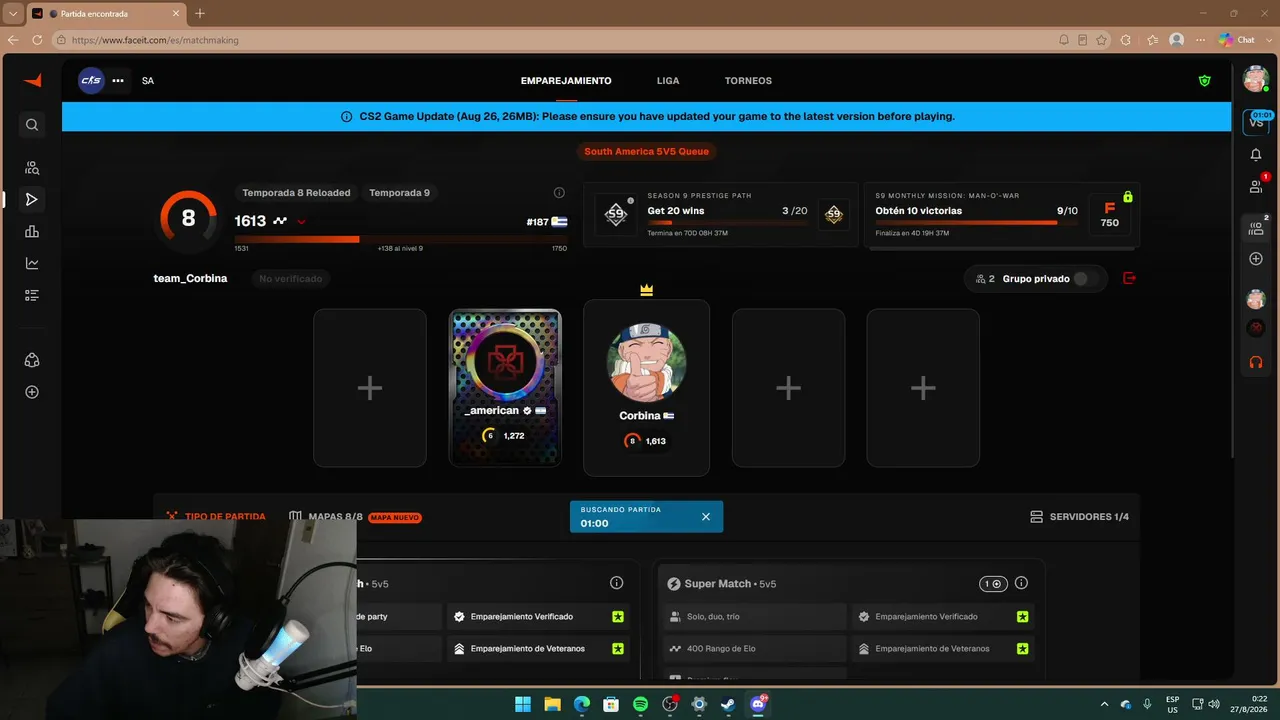Click the empty party slot right of Corbina
1280x720 pixels.
788,388
